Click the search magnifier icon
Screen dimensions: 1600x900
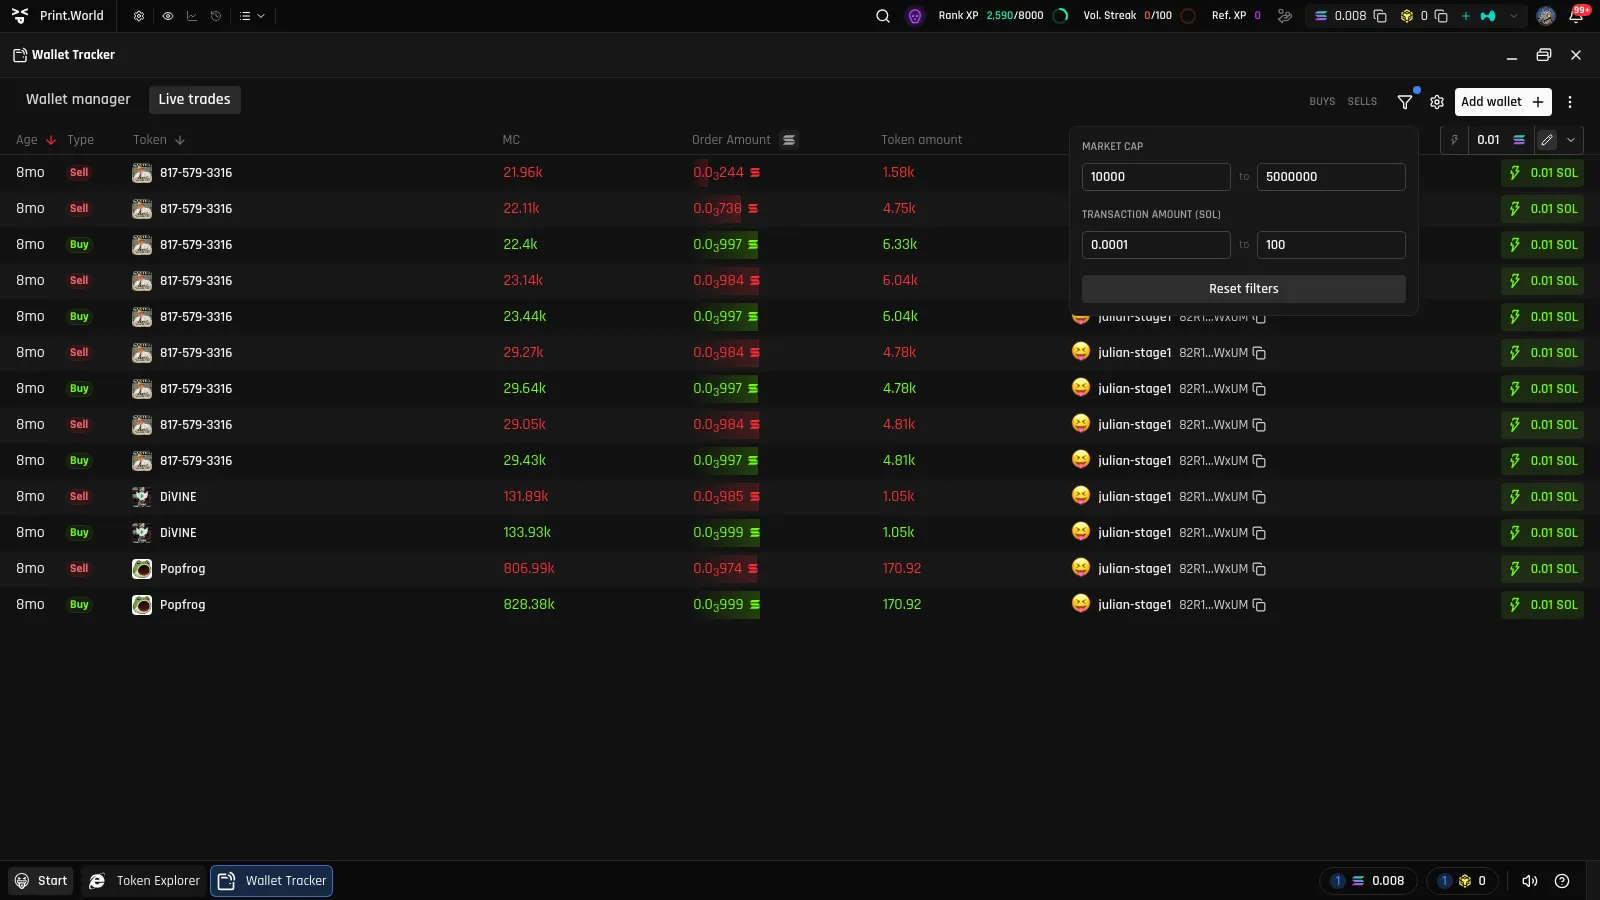click(x=883, y=16)
